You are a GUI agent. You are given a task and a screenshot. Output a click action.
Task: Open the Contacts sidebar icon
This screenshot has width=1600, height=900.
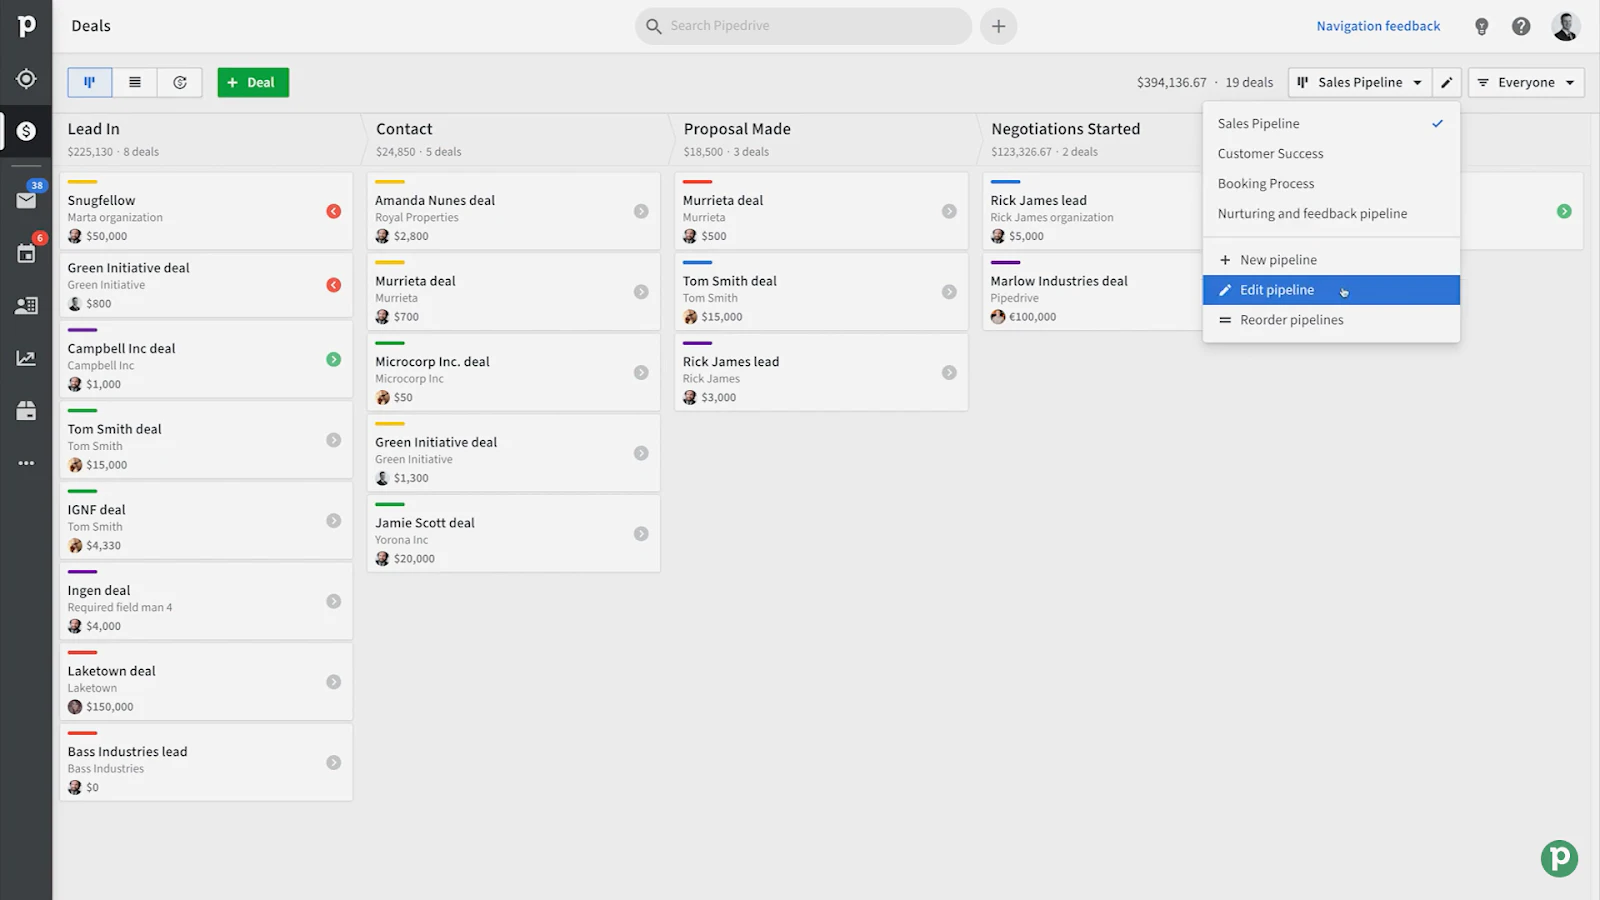coord(26,306)
